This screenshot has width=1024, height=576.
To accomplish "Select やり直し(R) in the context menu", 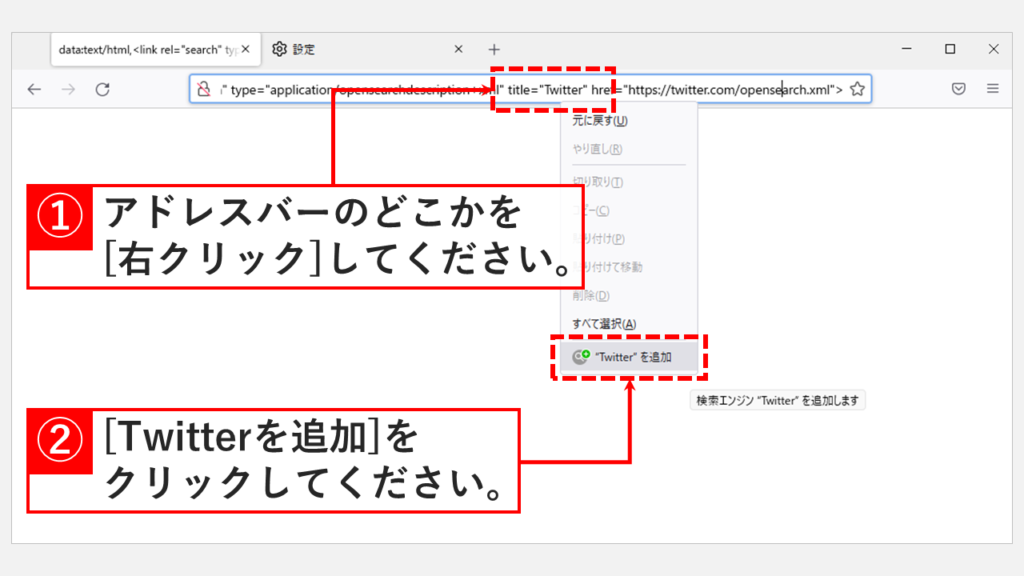I will pyautogui.click(x=597, y=149).
